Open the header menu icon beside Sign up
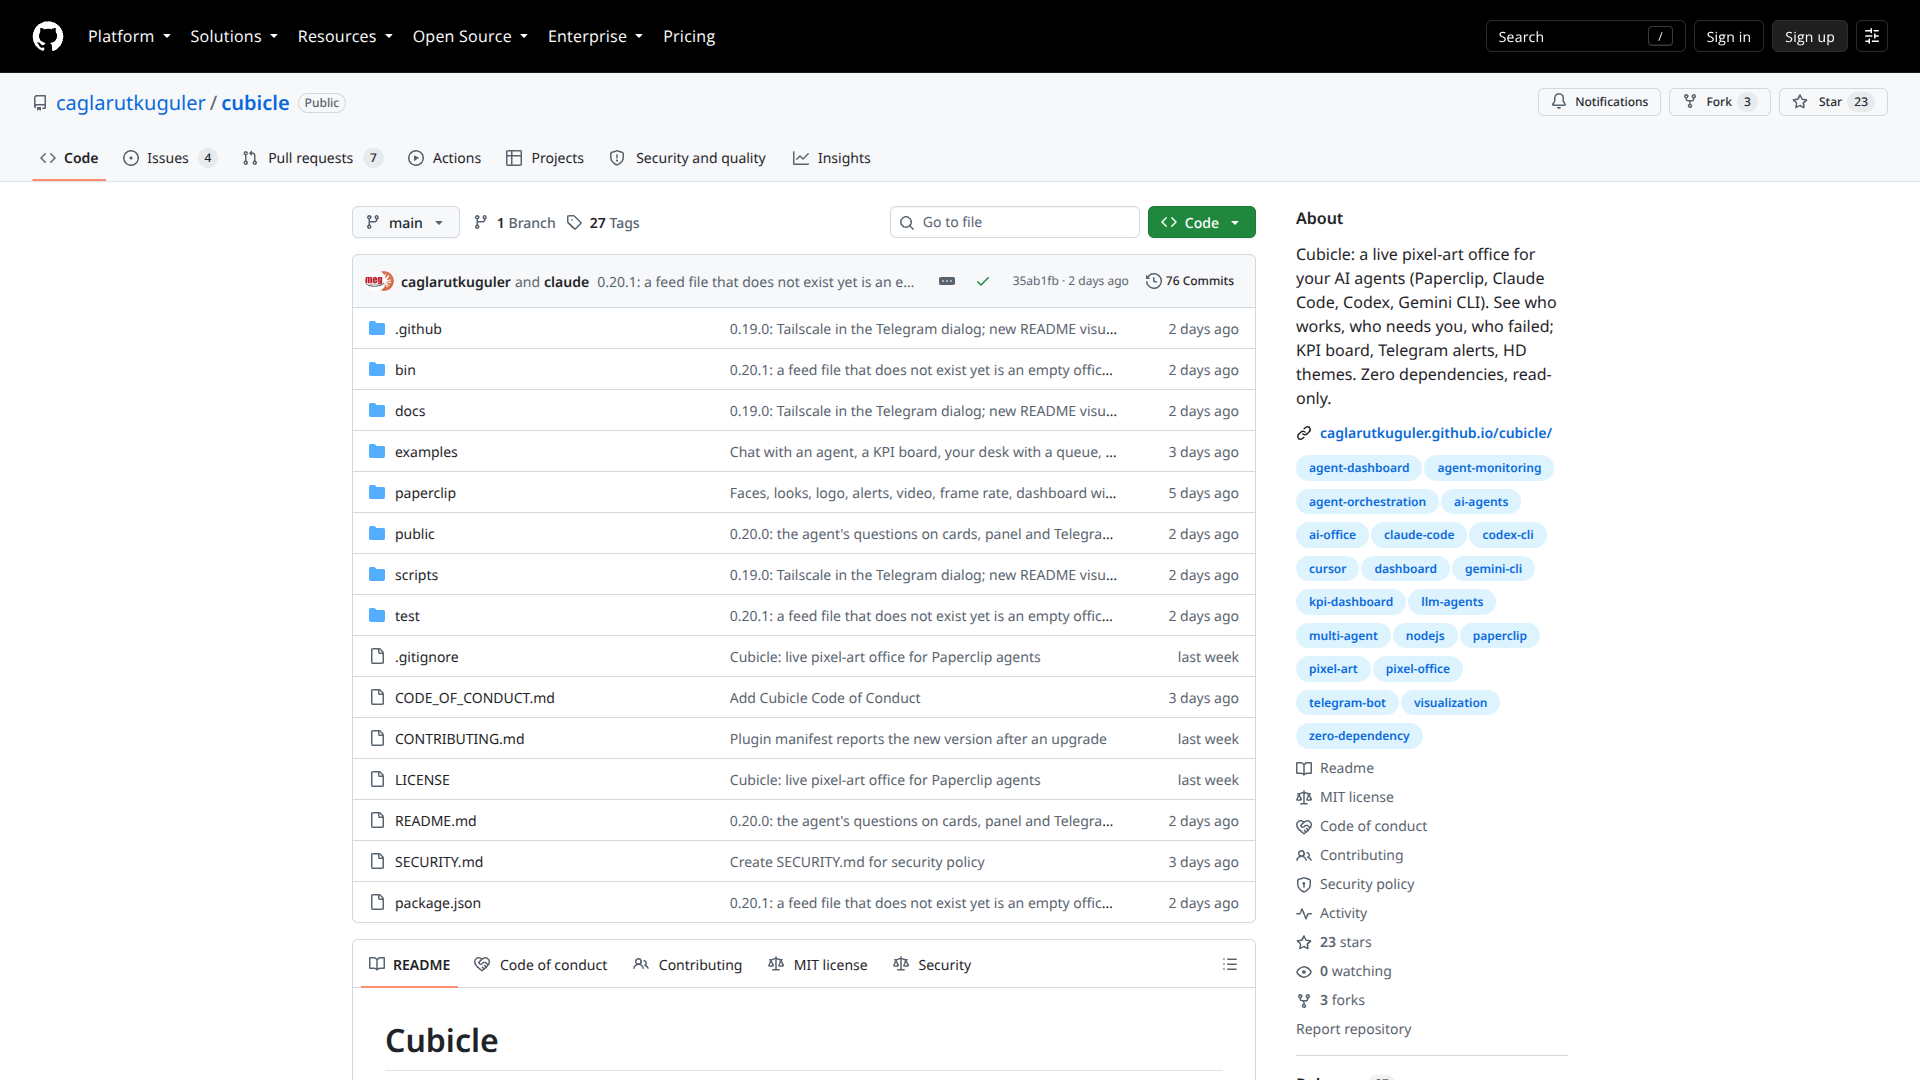 click(1872, 36)
